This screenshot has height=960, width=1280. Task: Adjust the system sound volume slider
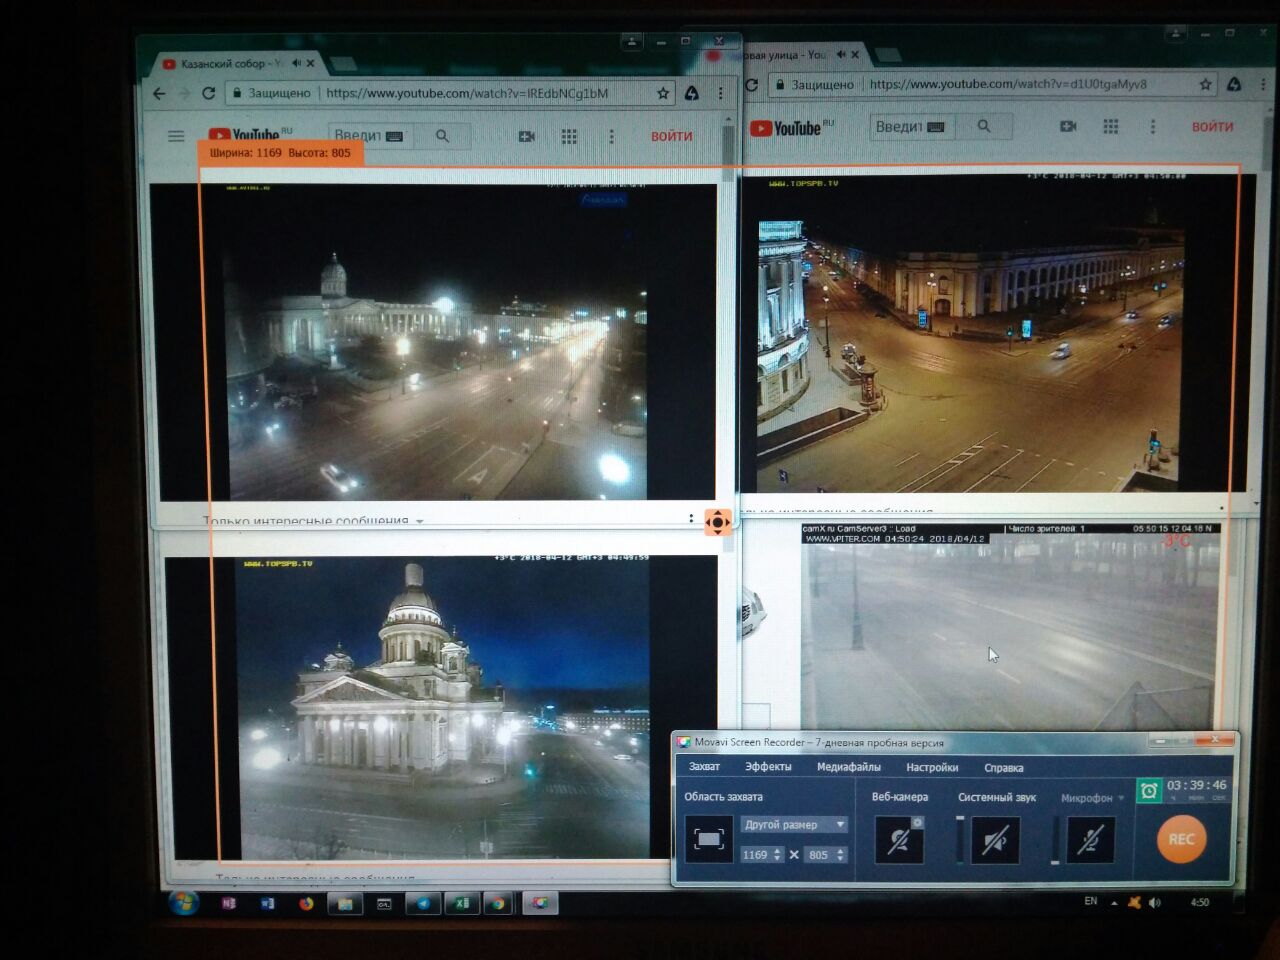[x=961, y=840]
